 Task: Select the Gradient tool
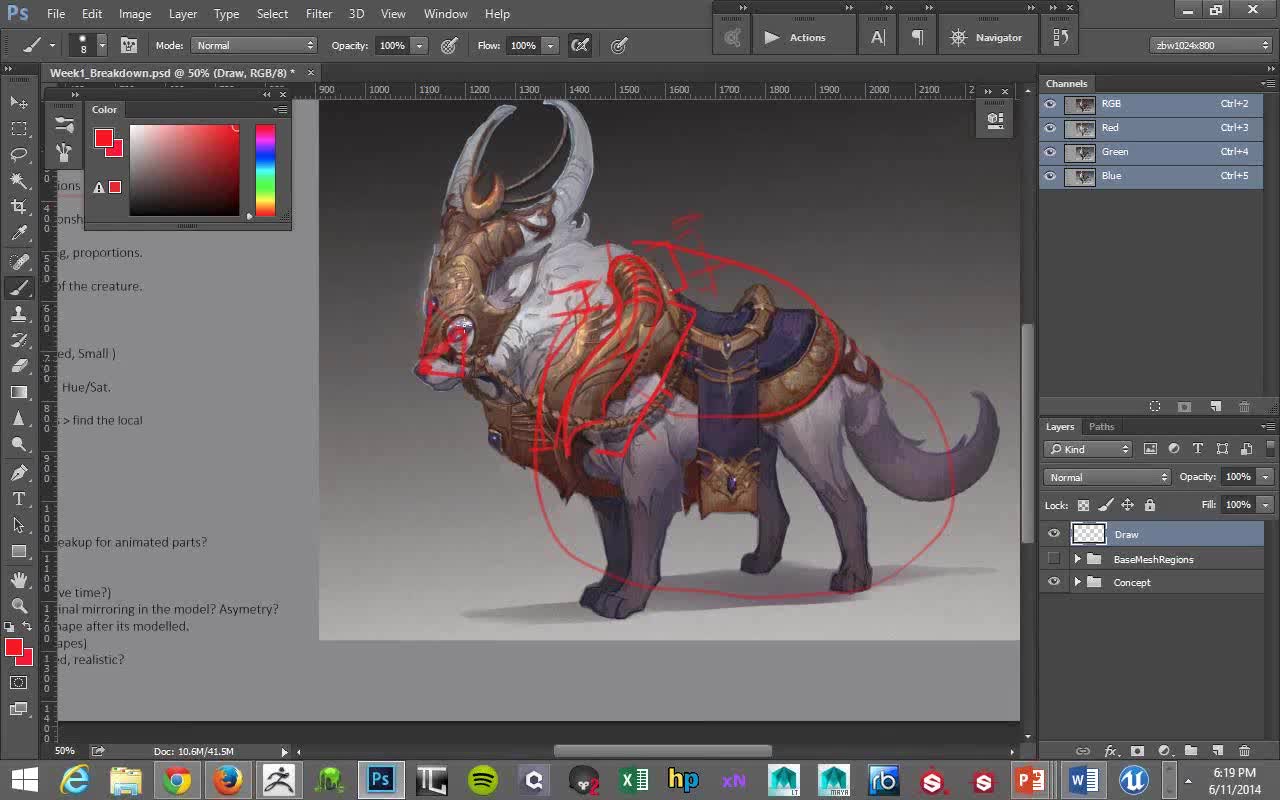pyautogui.click(x=19, y=392)
